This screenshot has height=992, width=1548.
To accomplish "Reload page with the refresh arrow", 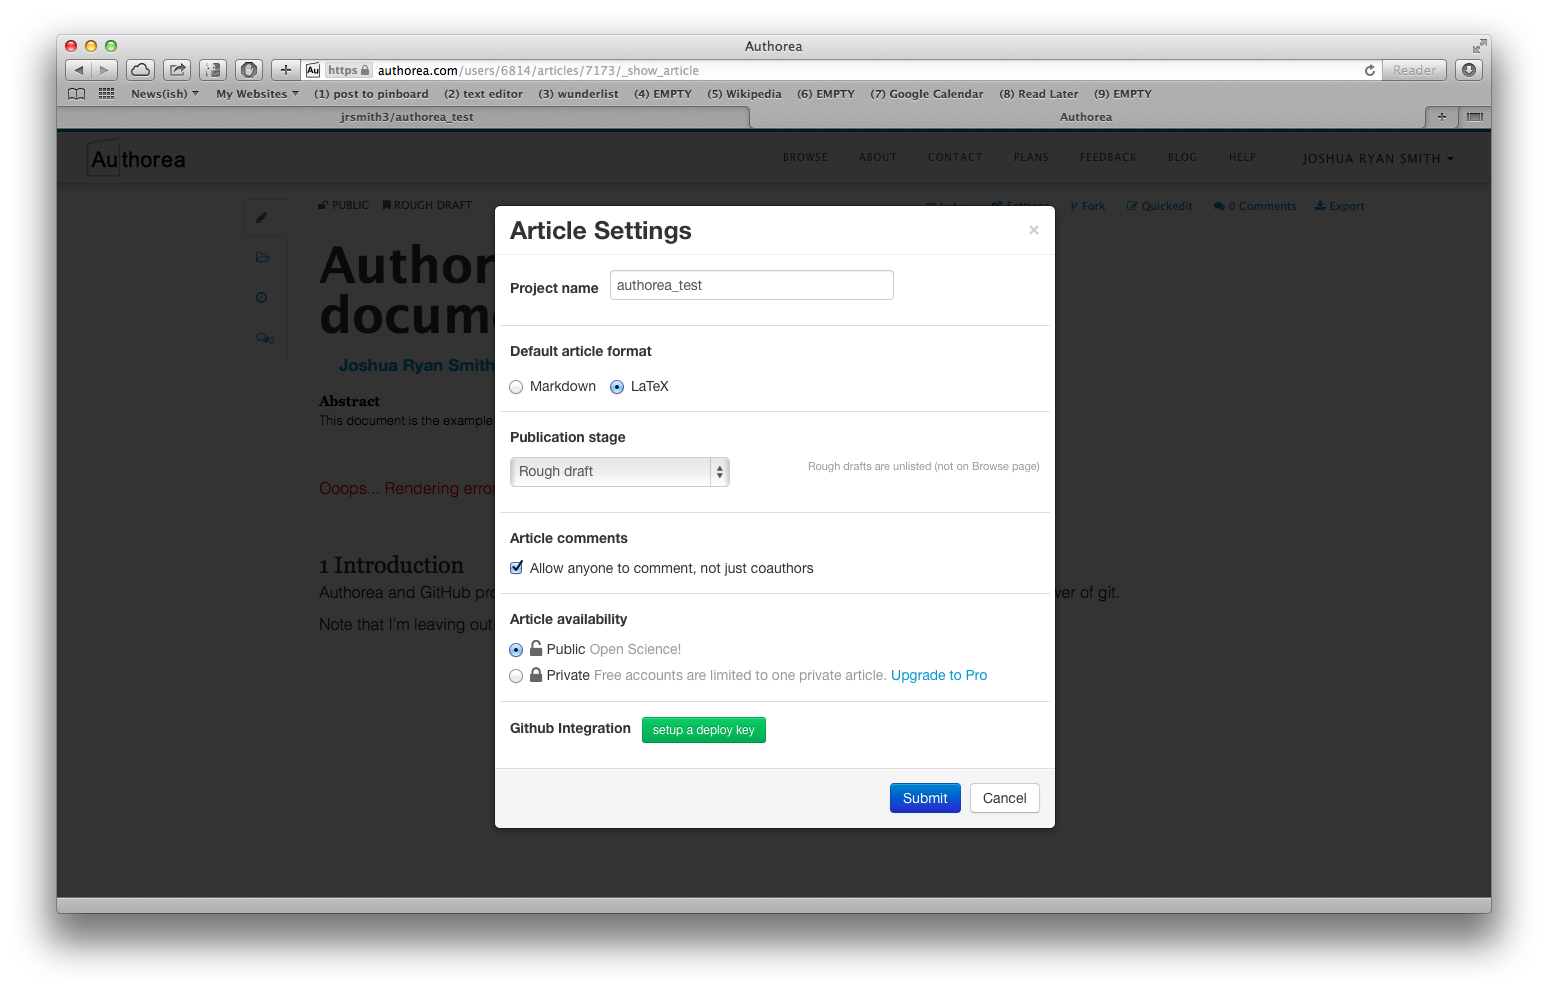I will [x=1370, y=70].
